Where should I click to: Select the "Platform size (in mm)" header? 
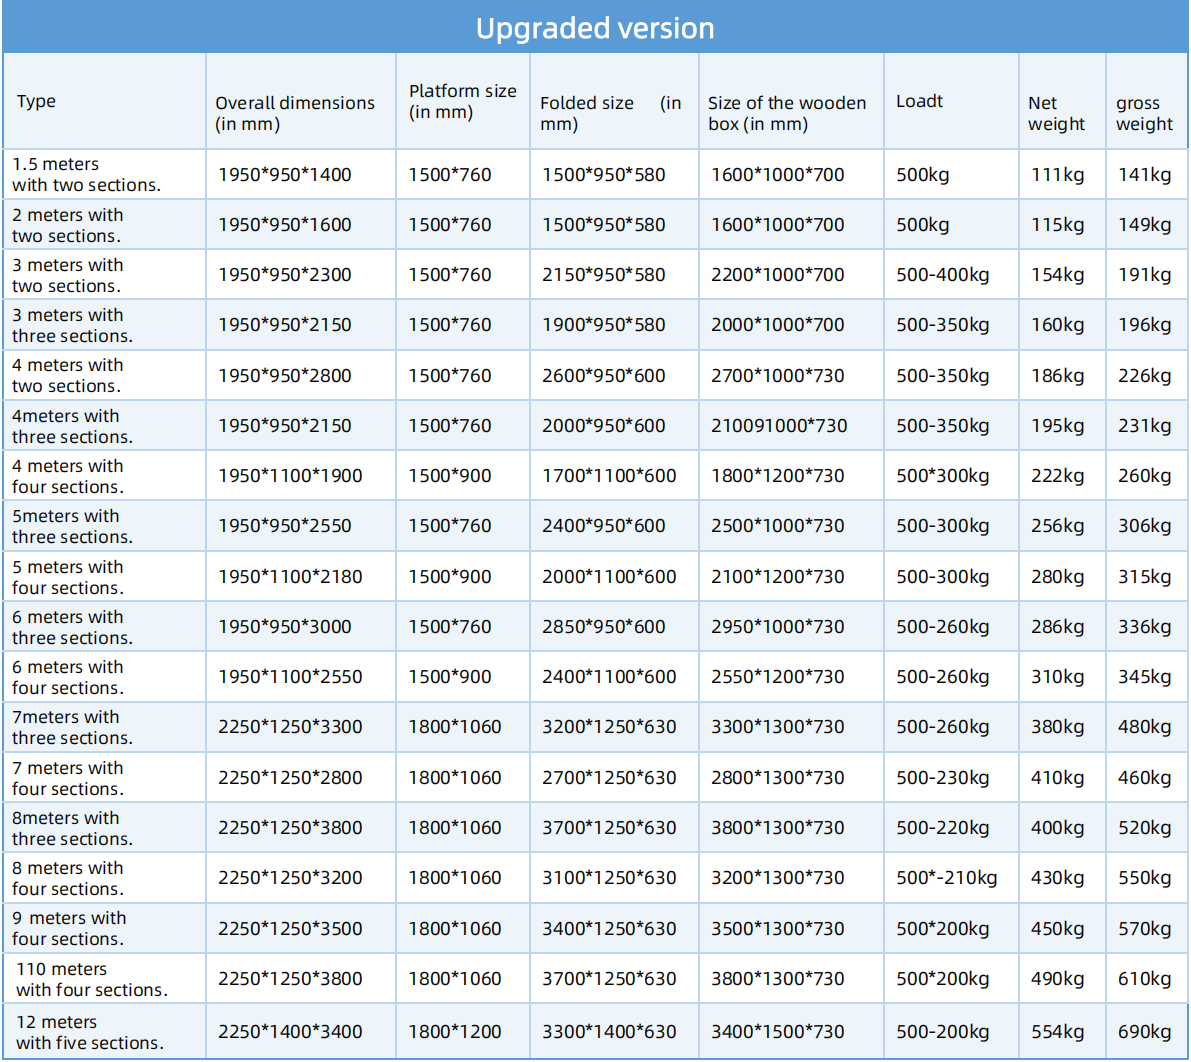(462, 101)
